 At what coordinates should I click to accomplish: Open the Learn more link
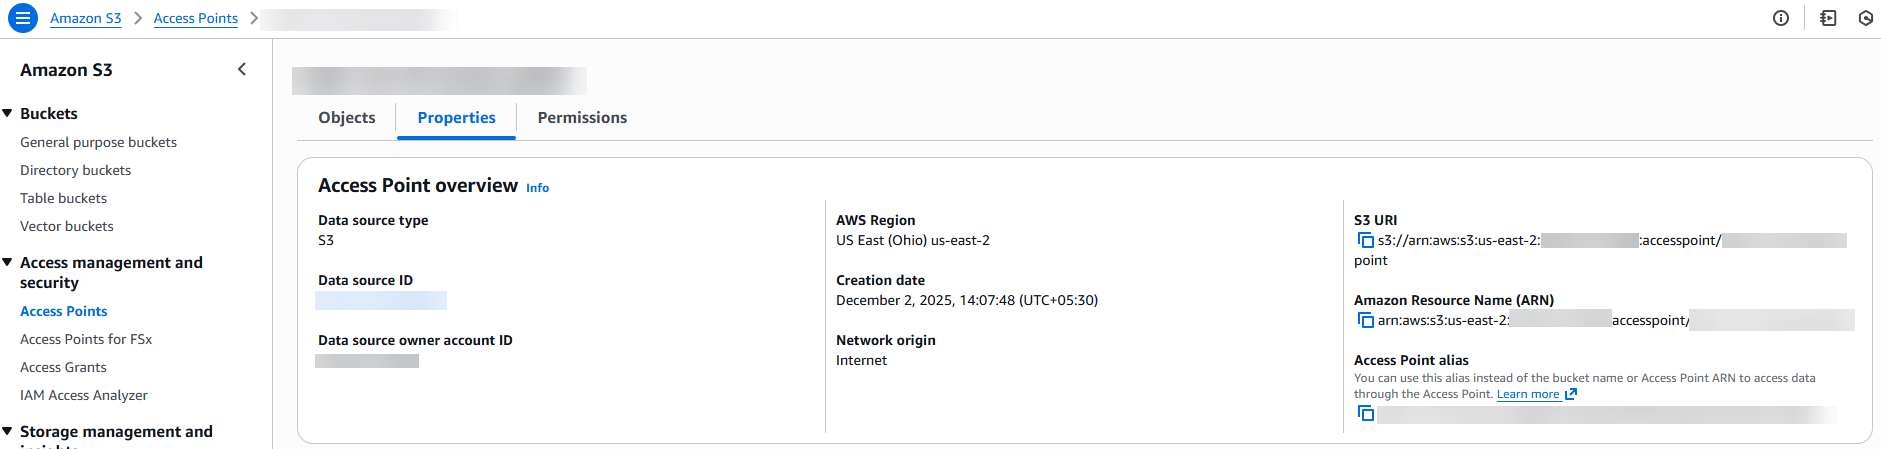click(1528, 394)
